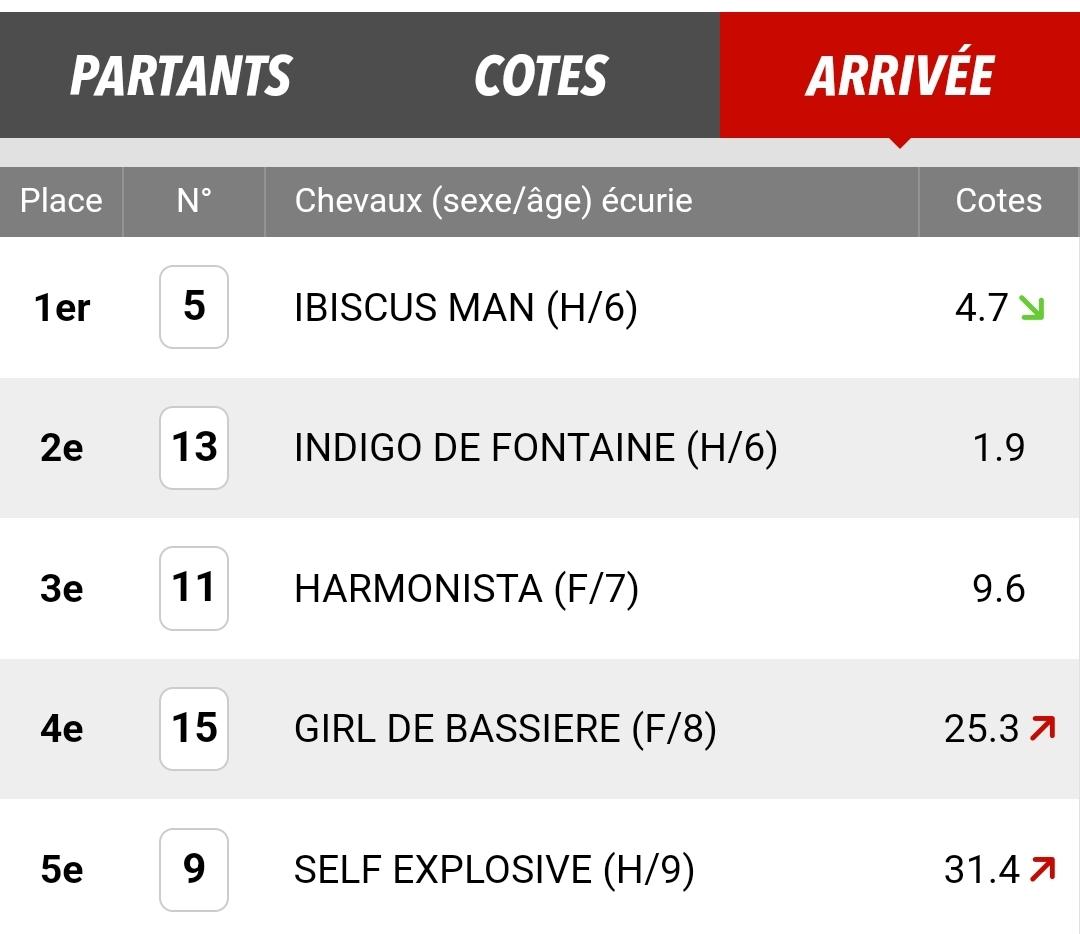Tap the number 9 badge
Screen dimensions: 1080x934
pos(194,869)
